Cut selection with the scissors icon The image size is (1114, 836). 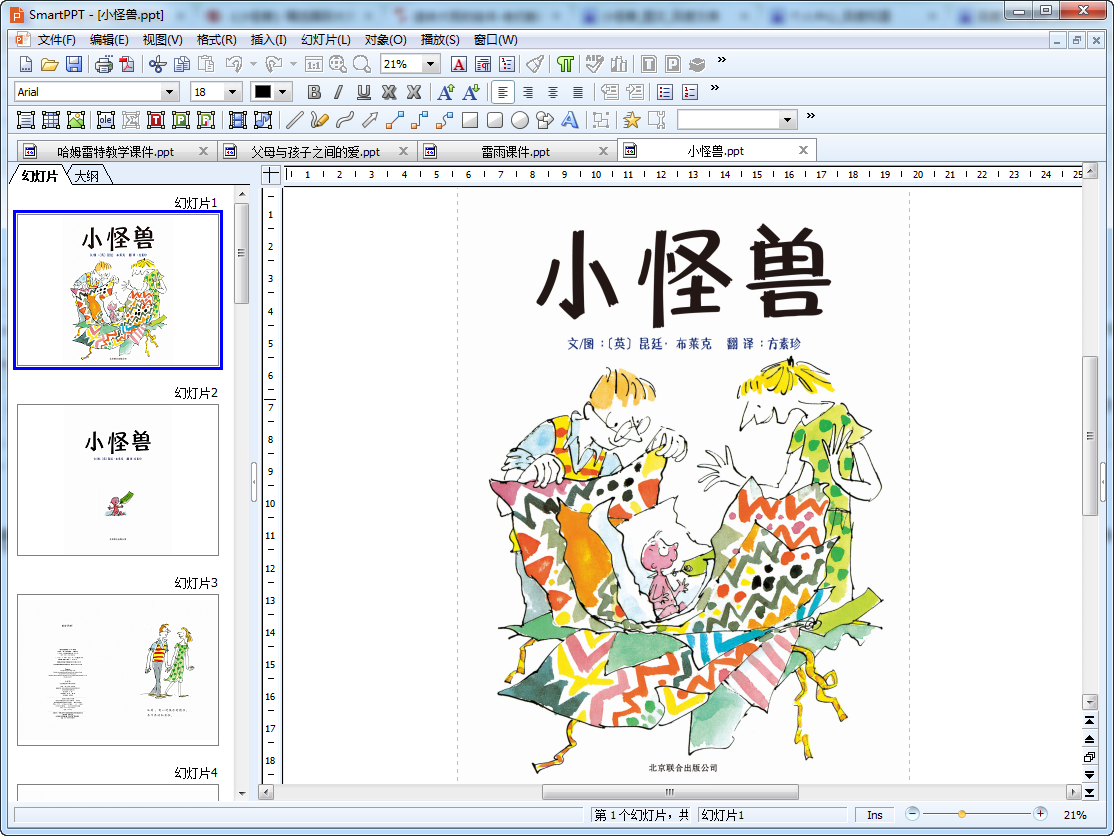tap(157, 65)
